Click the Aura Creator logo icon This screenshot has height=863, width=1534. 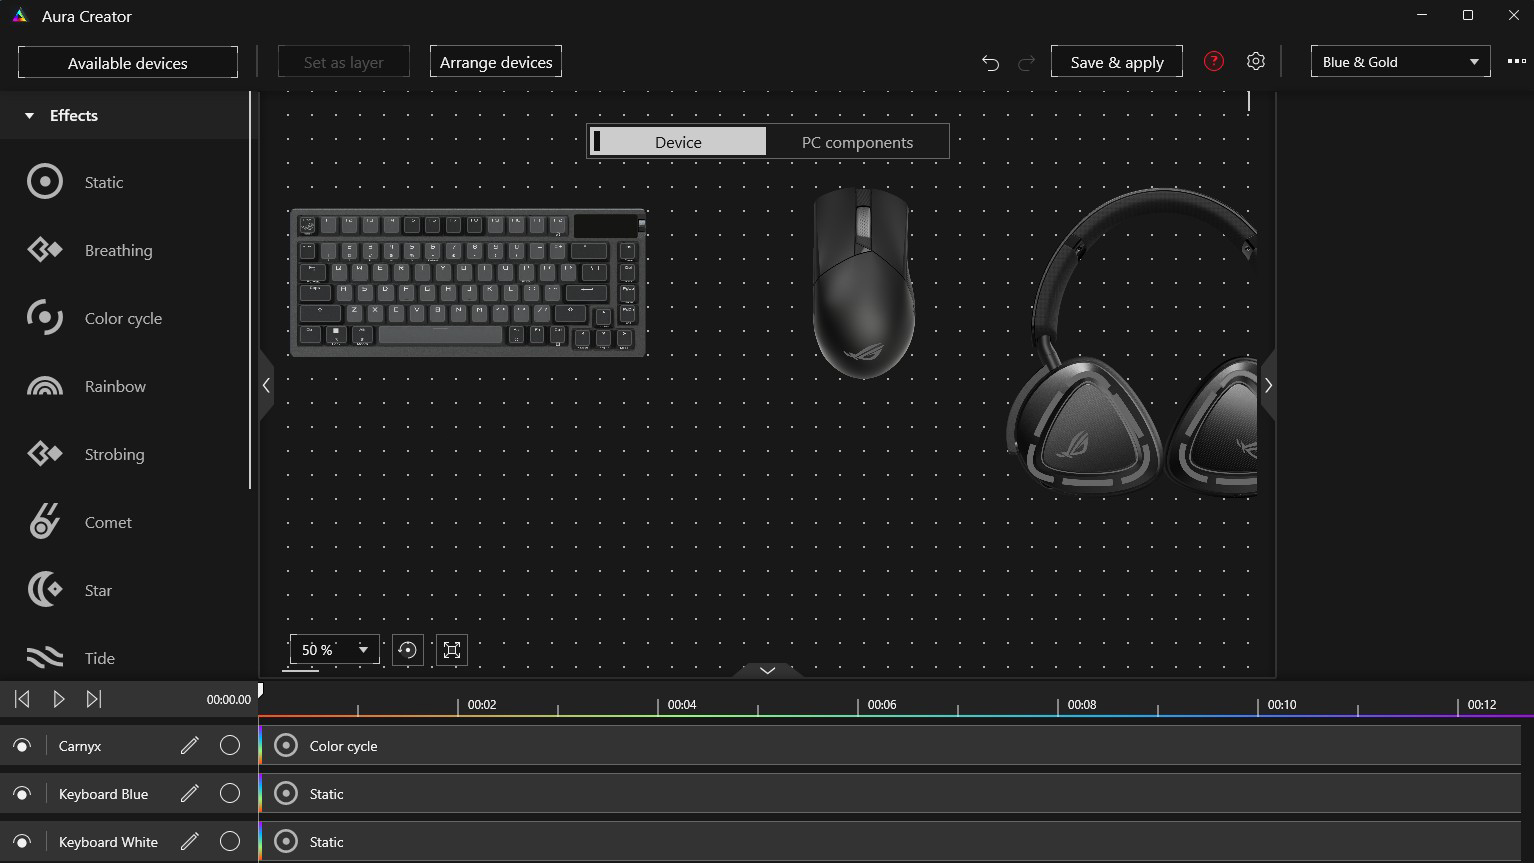(19, 16)
